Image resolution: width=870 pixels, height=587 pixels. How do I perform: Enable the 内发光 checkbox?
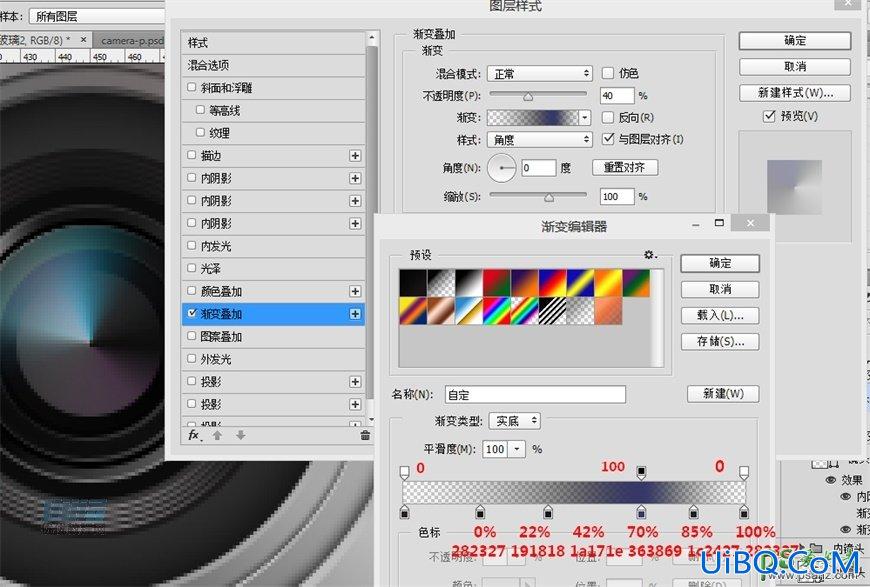[191, 245]
